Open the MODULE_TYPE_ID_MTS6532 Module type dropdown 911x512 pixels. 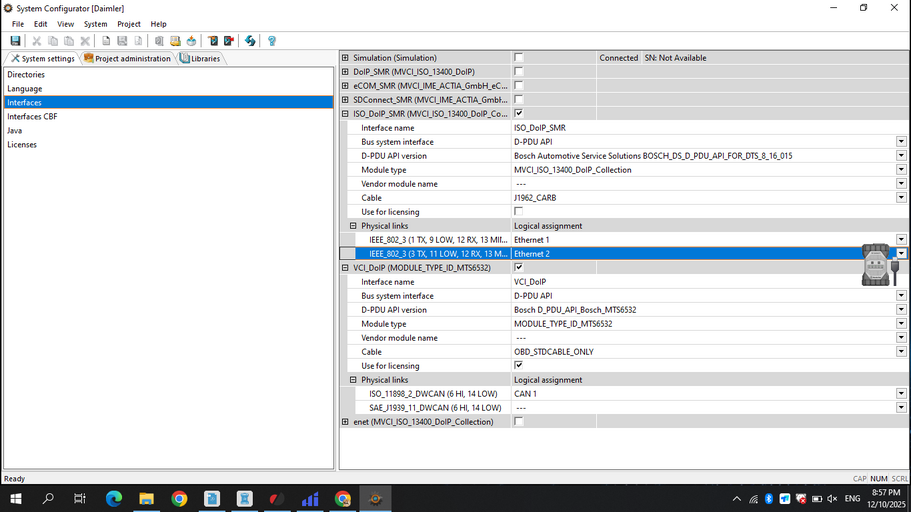tap(901, 324)
